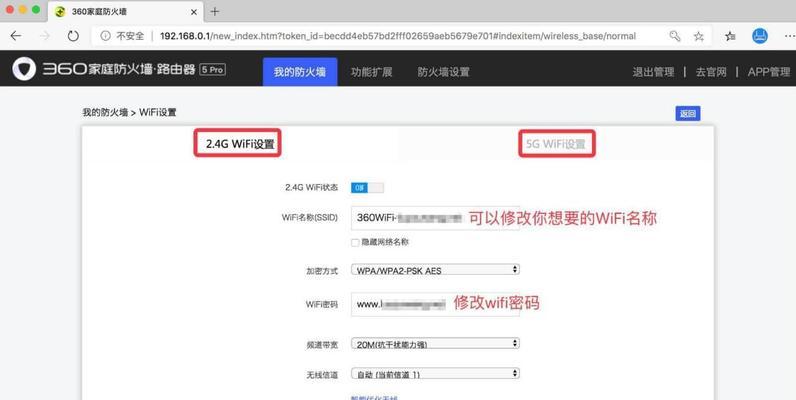Viewport: 796px width, 400px height.
Task: Click the not-secure info icon in address bar
Action: [x=105, y=36]
